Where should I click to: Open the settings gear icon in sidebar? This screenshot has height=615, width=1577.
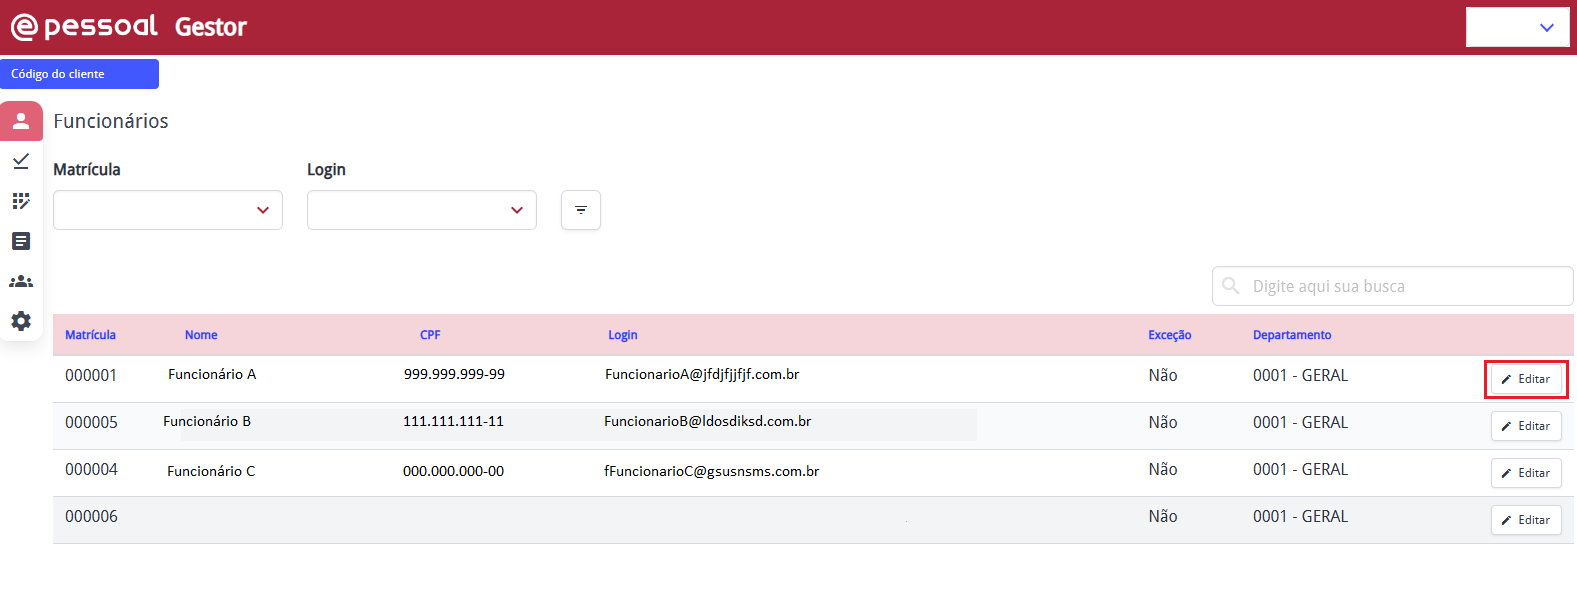[x=21, y=321]
